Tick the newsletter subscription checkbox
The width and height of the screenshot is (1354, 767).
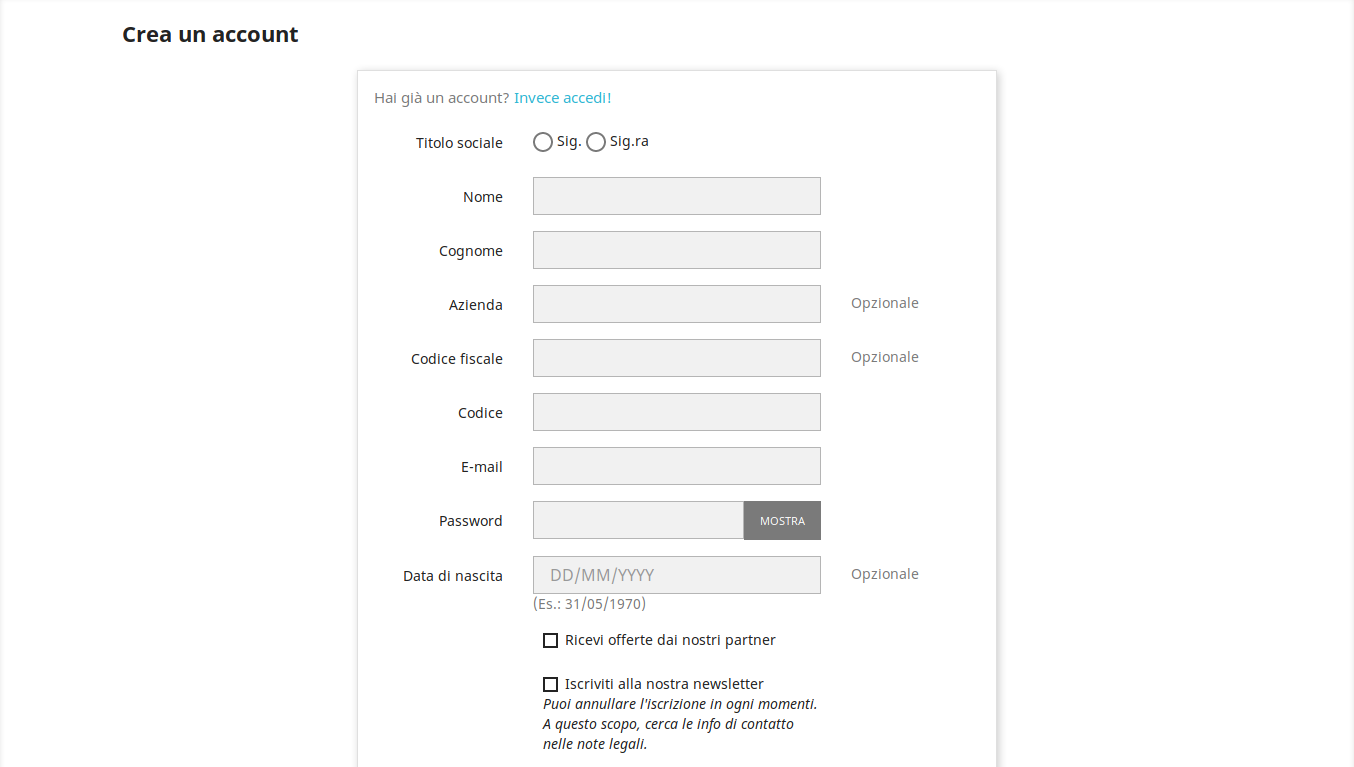pos(550,684)
